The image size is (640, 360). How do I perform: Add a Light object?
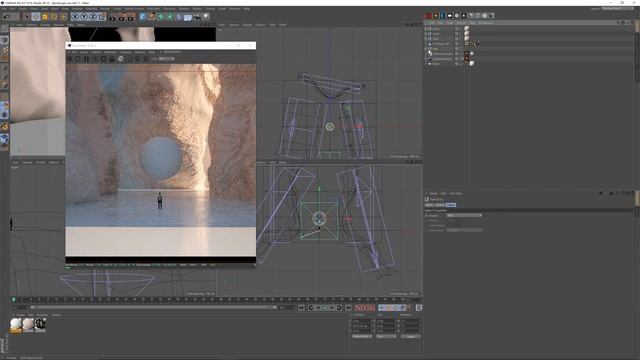206,17
